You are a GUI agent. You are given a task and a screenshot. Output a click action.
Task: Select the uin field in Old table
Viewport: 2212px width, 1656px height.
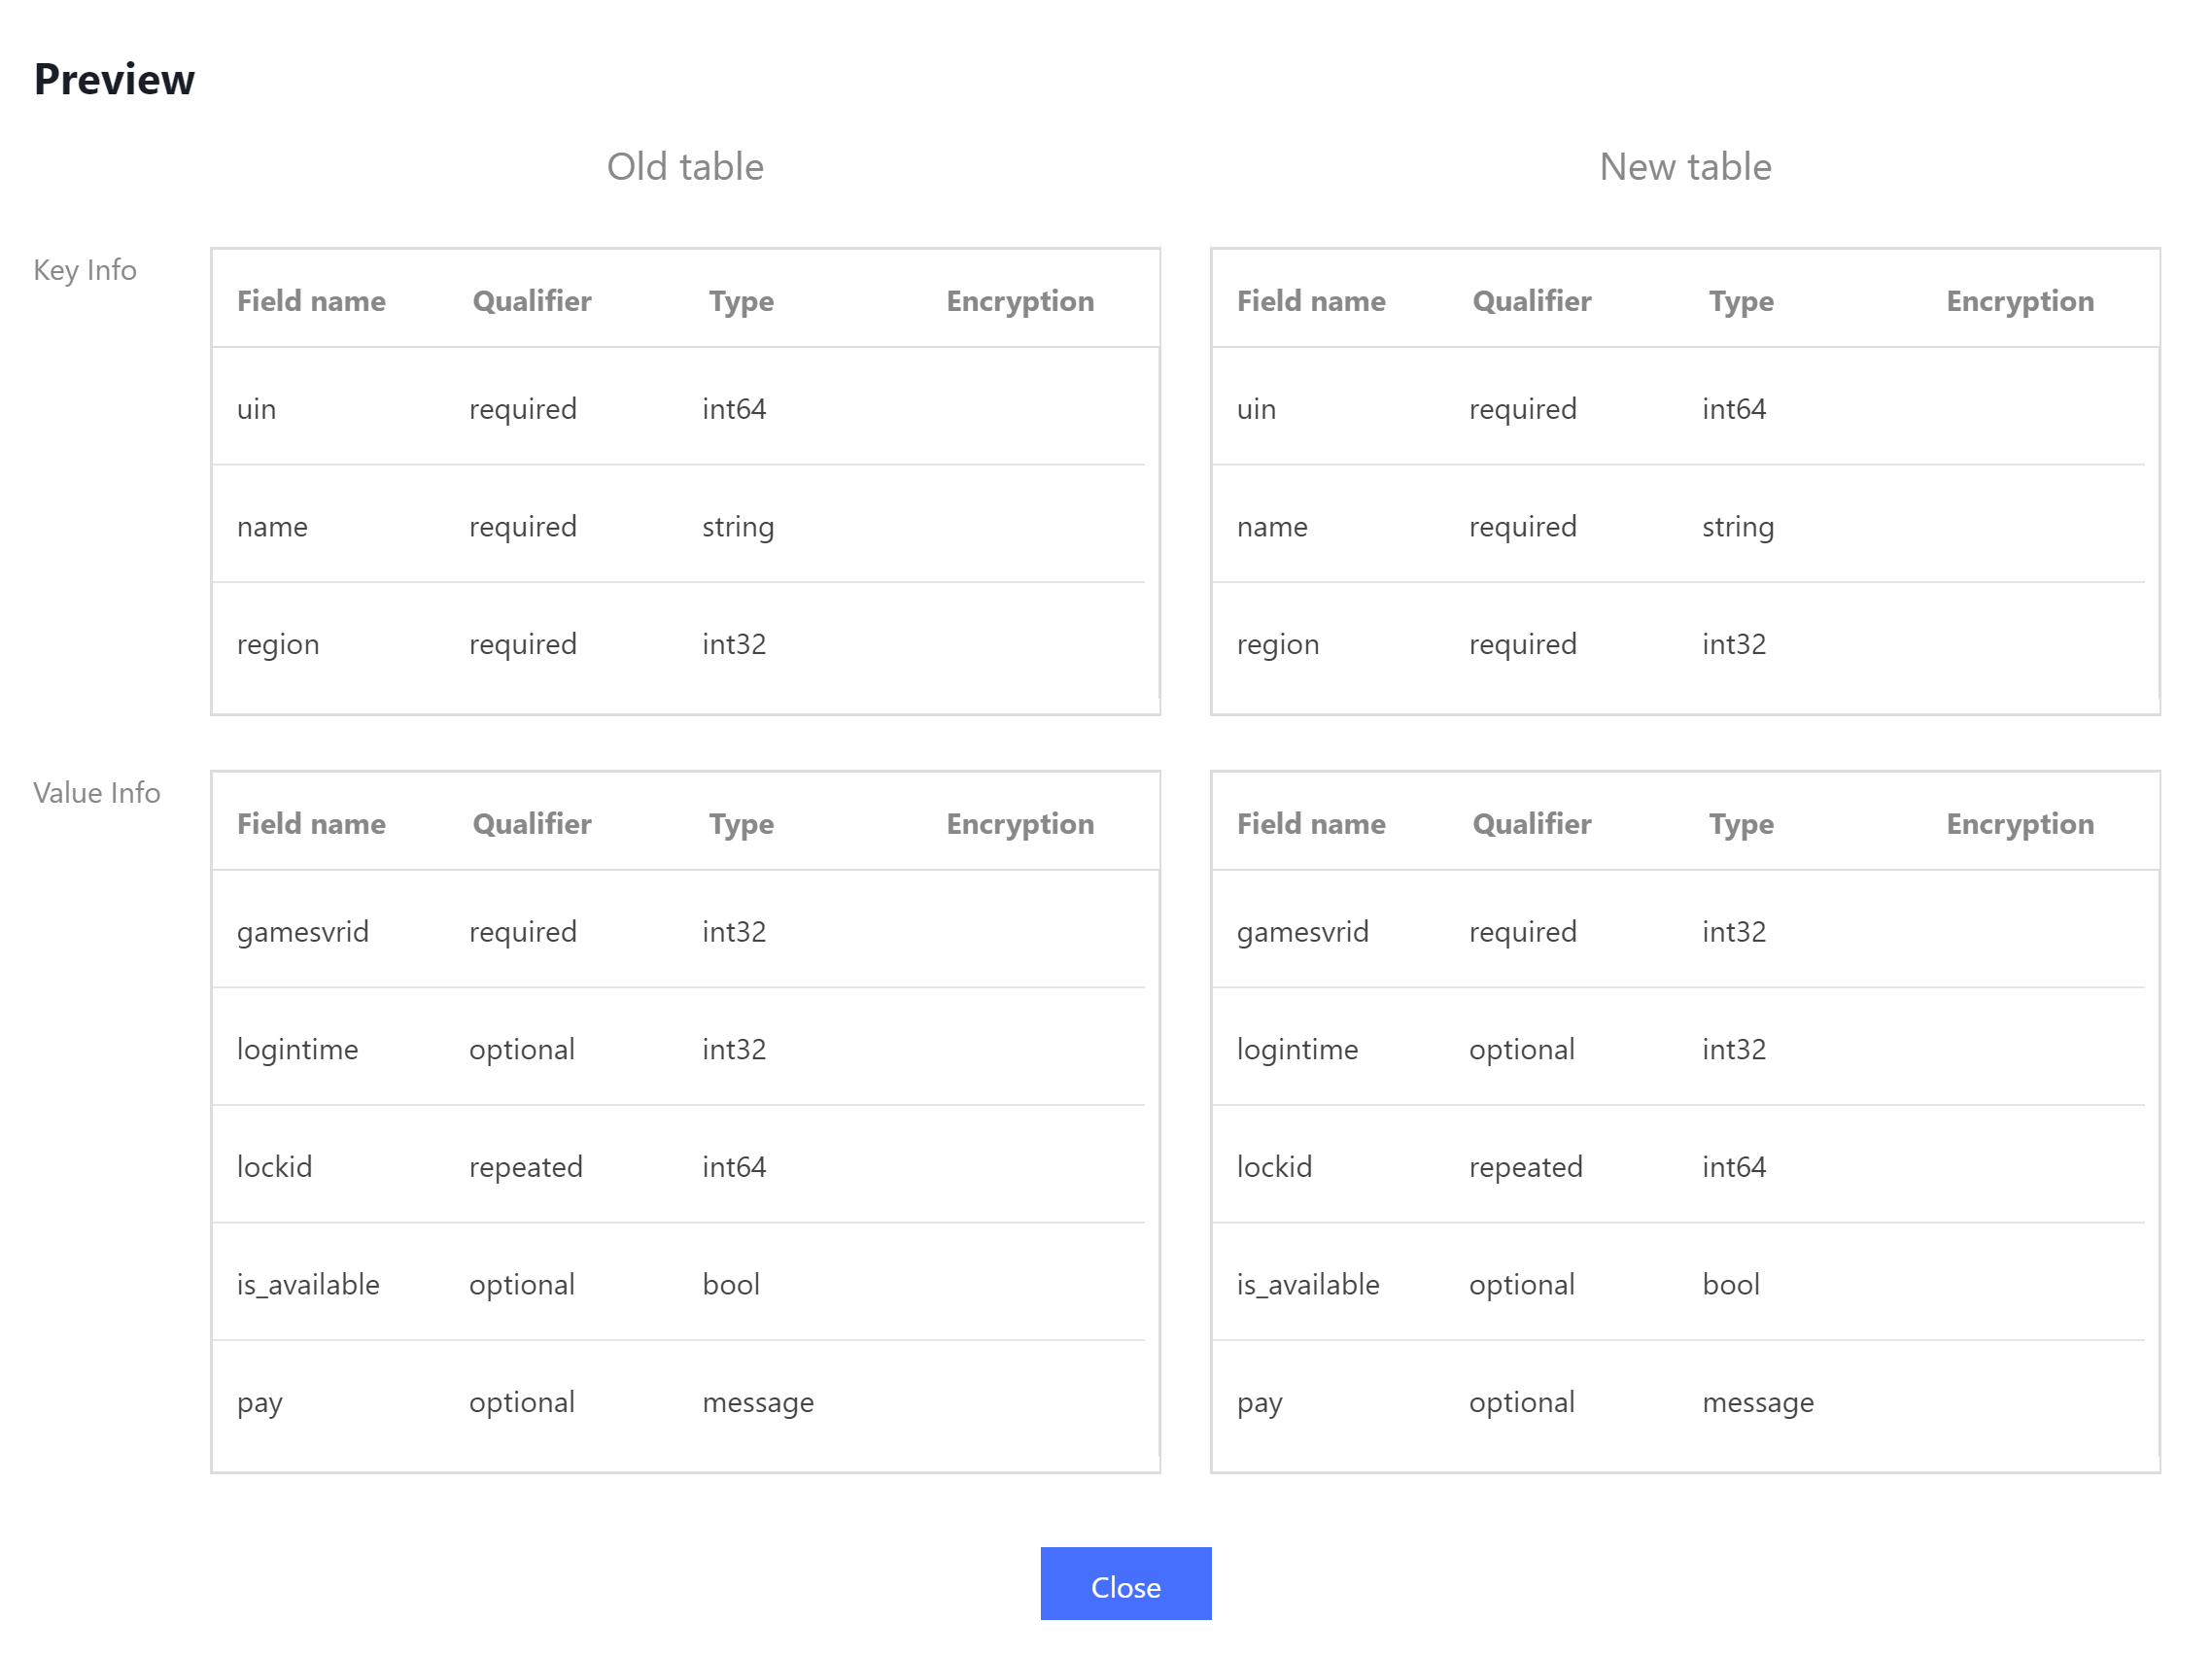tap(257, 409)
